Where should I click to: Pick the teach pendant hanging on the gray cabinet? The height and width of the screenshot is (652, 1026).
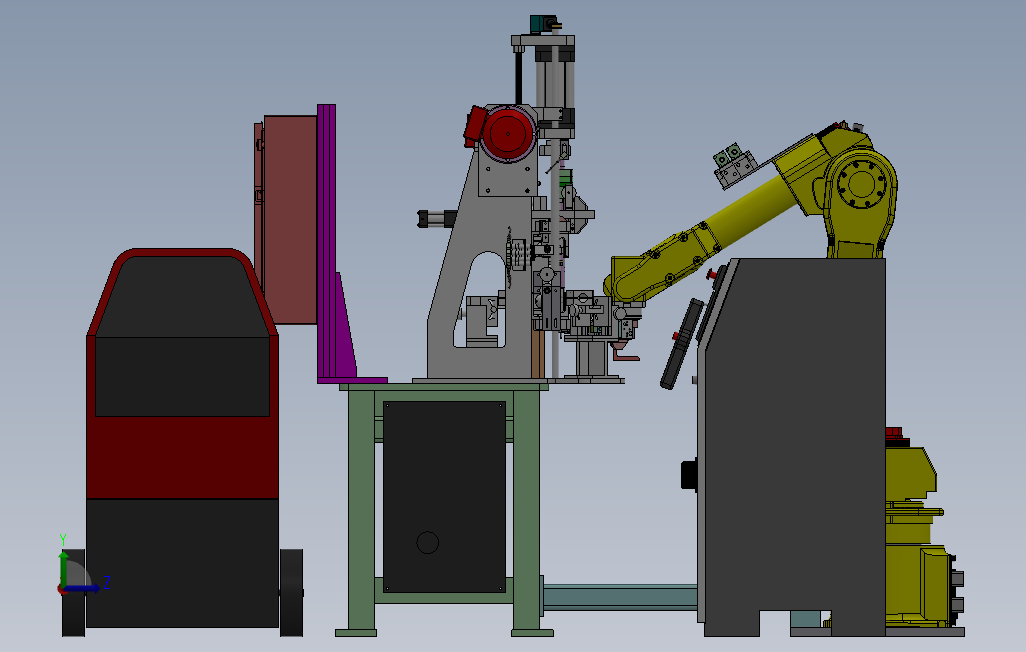[682, 344]
